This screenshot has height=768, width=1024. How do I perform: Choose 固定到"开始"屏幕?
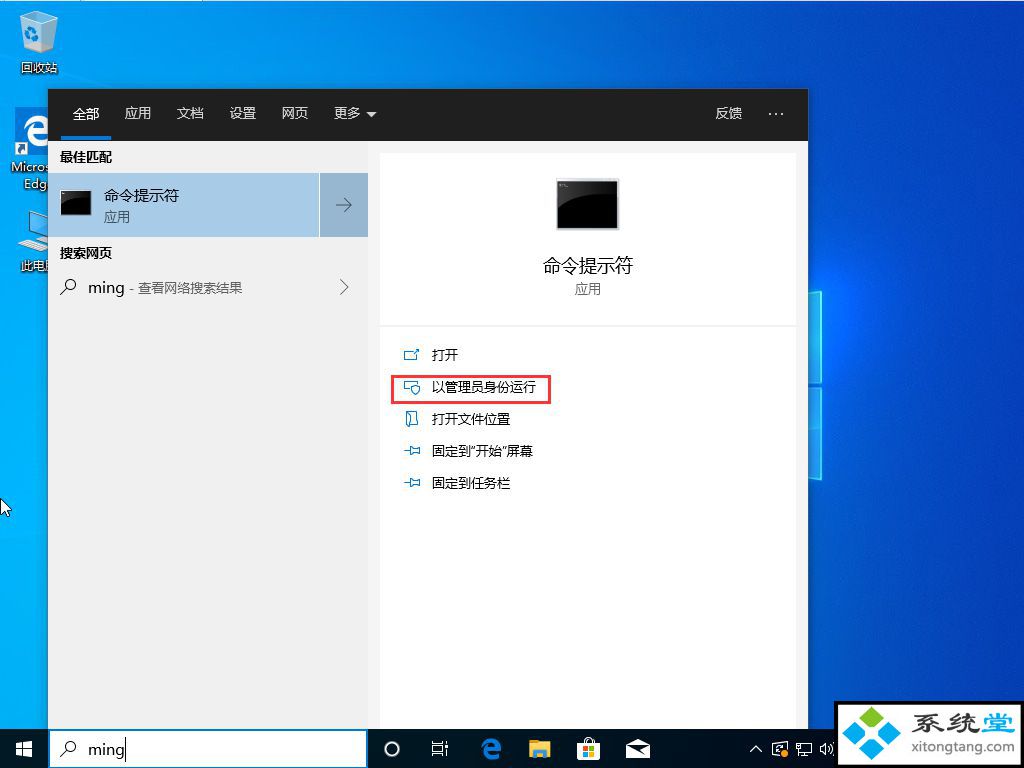[468, 451]
